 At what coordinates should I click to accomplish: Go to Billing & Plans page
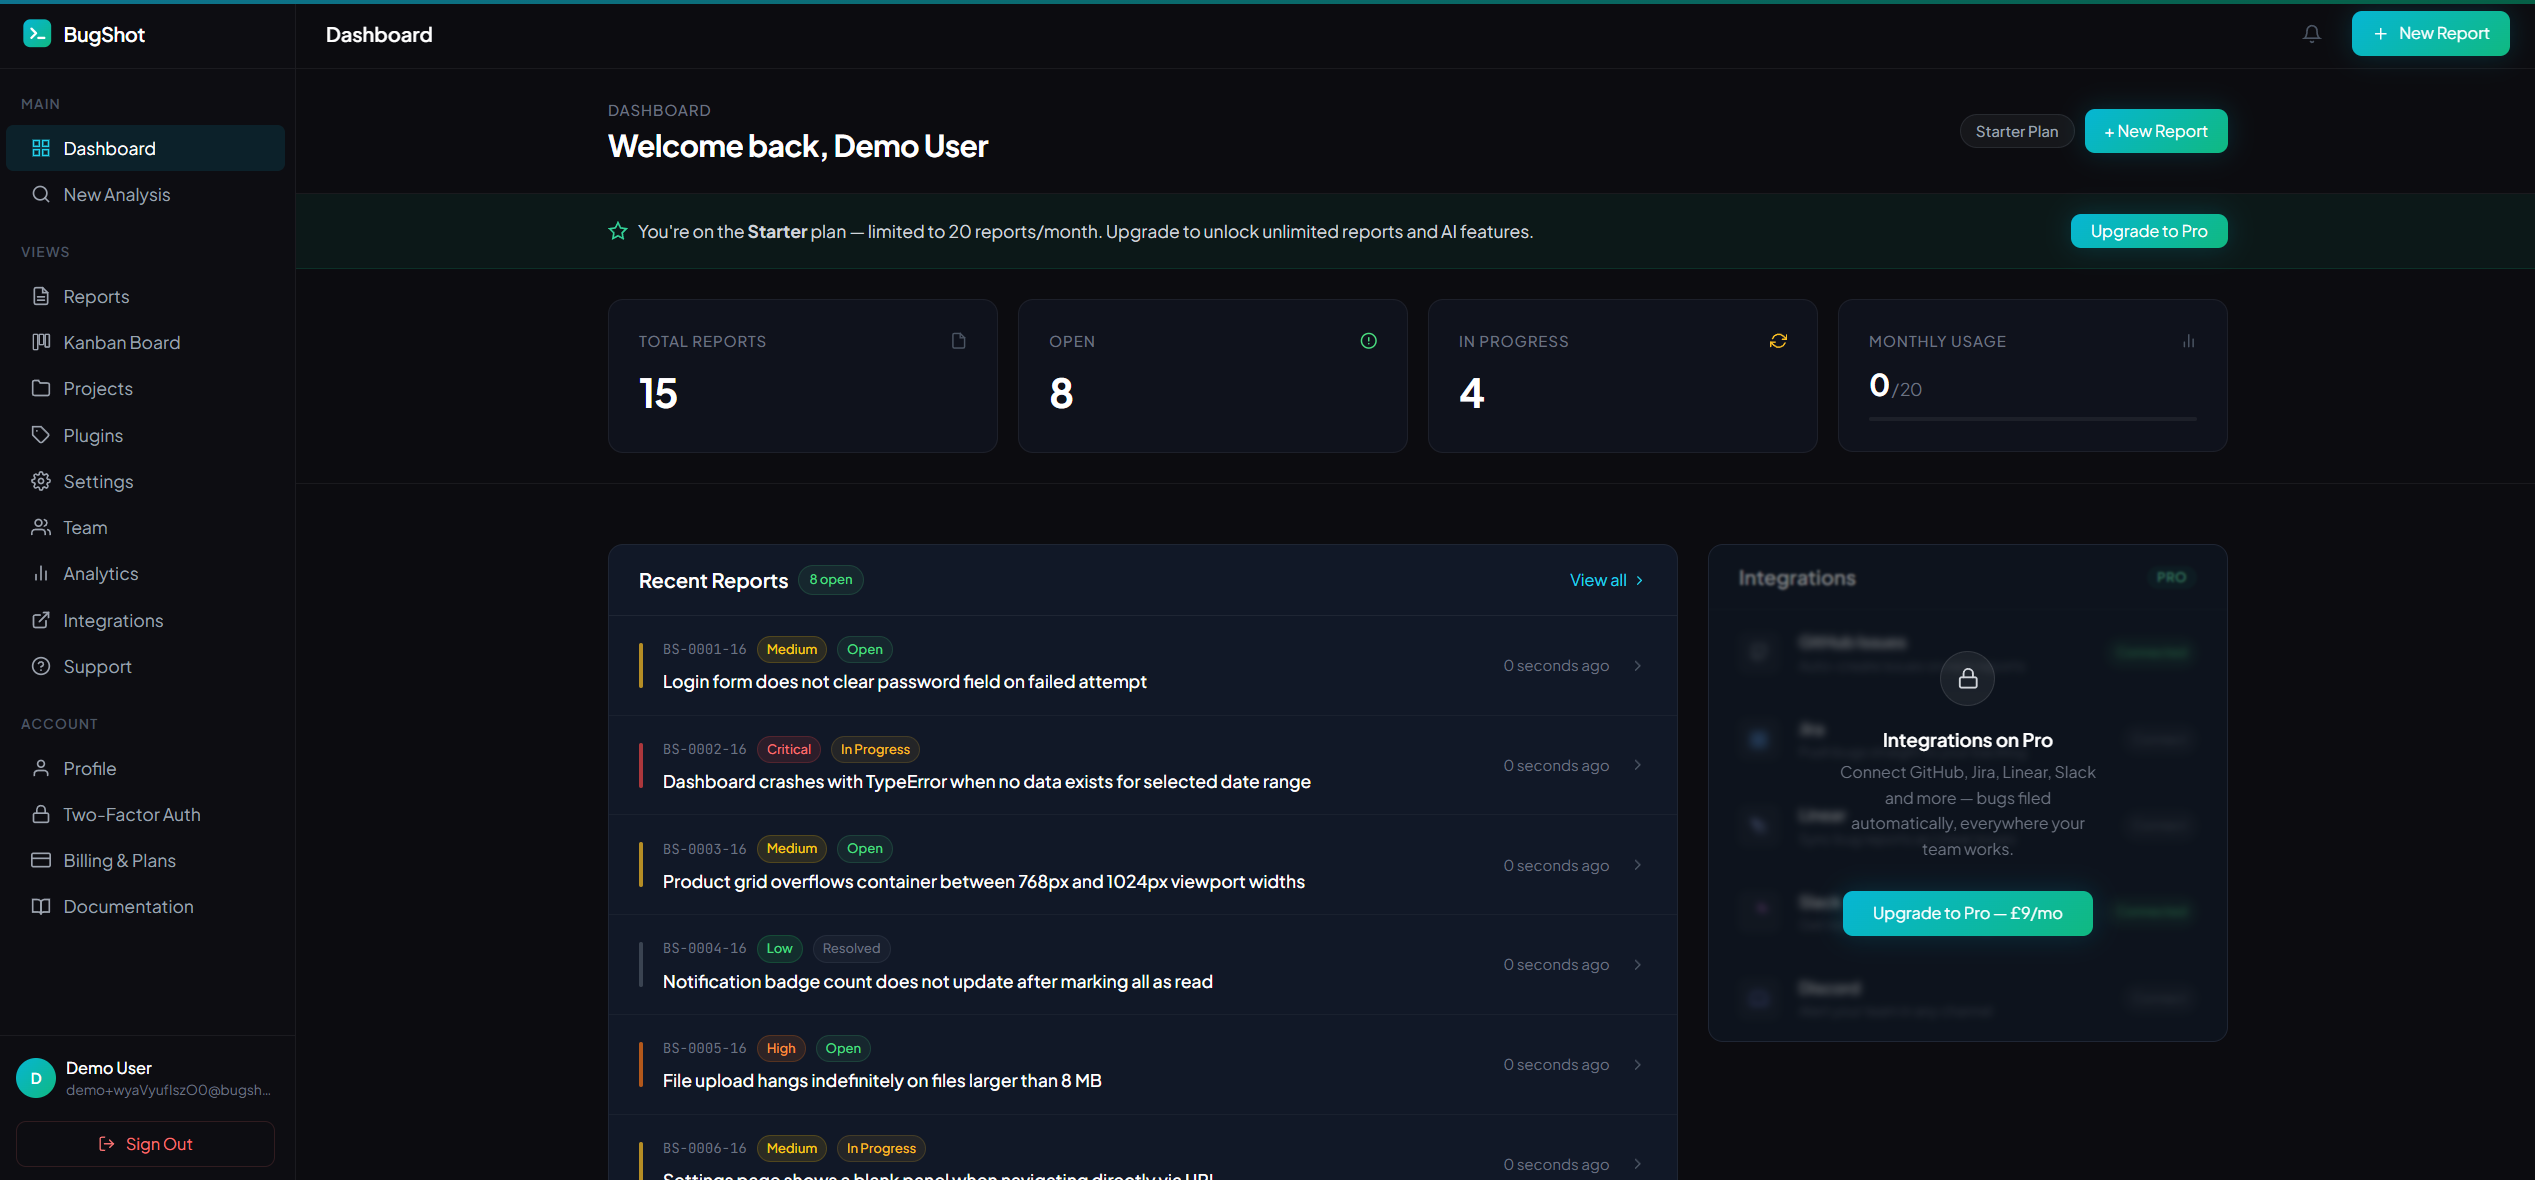(x=119, y=860)
